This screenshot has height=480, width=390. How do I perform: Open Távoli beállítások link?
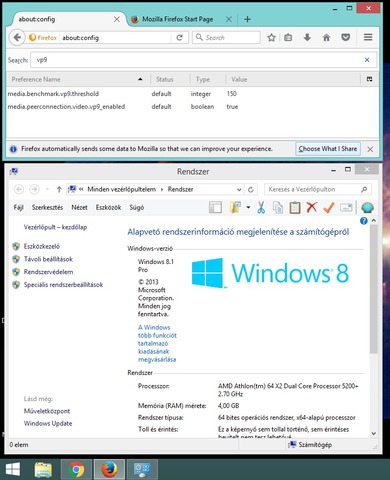click(48, 259)
